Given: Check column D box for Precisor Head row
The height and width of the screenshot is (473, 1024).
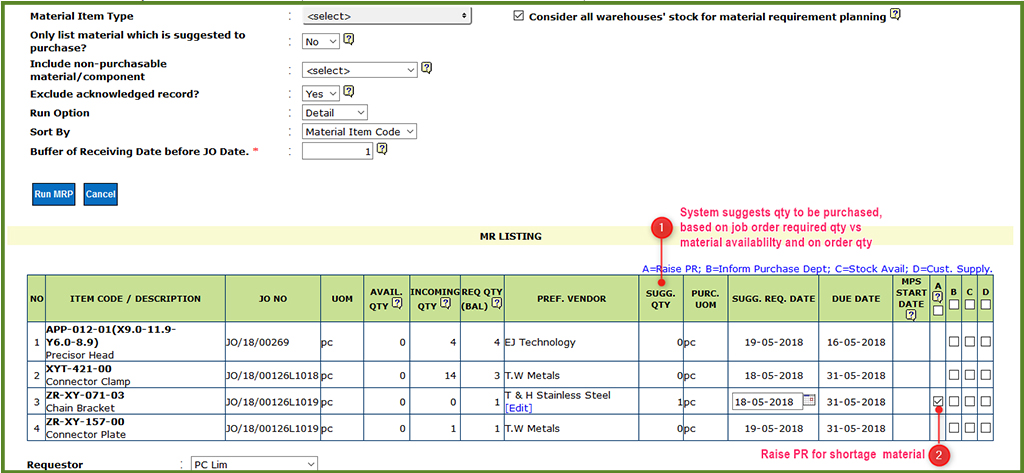Looking at the screenshot, I should [985, 341].
